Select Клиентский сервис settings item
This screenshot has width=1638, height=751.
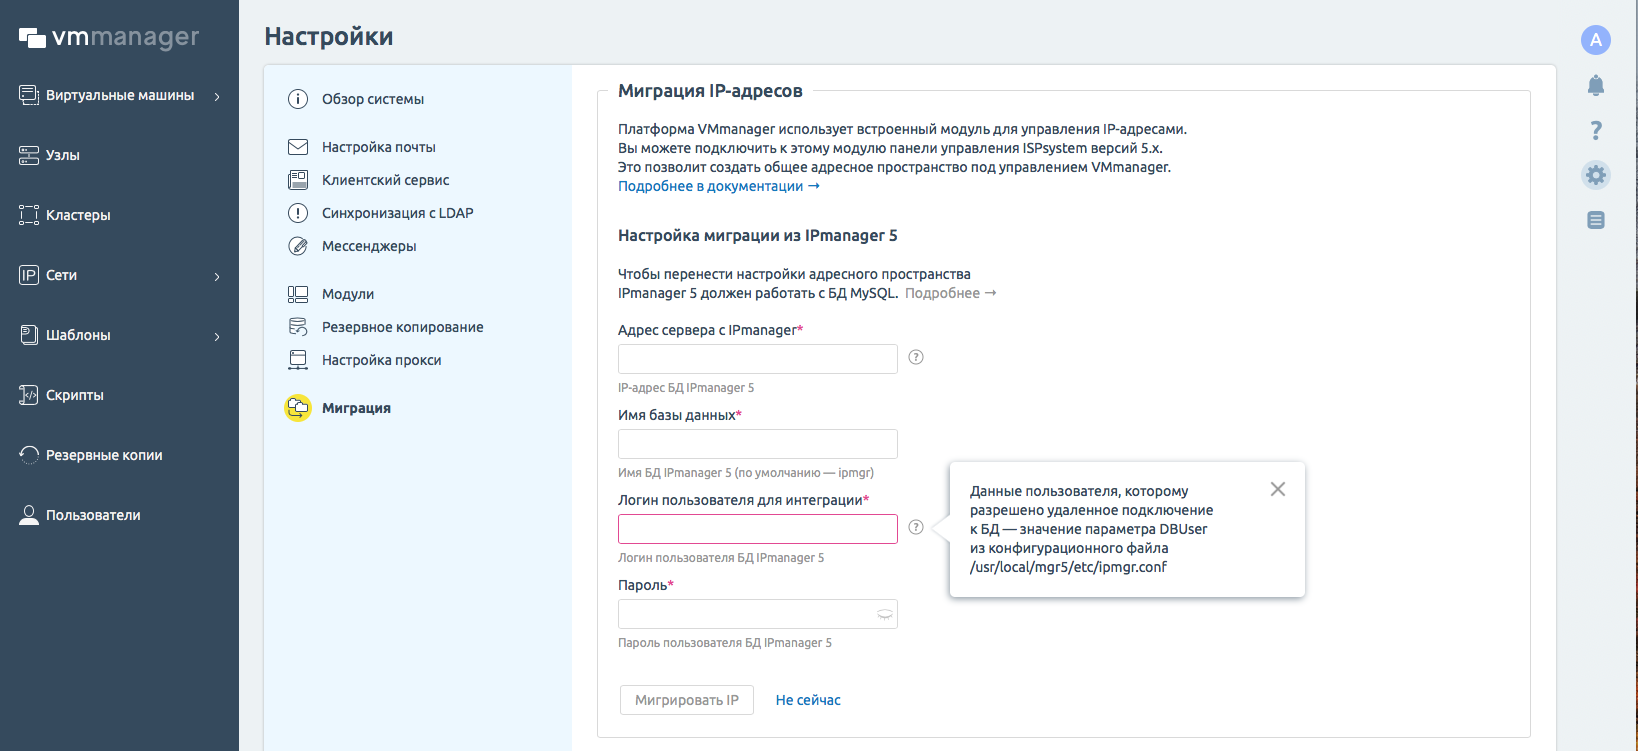pyautogui.click(x=386, y=180)
